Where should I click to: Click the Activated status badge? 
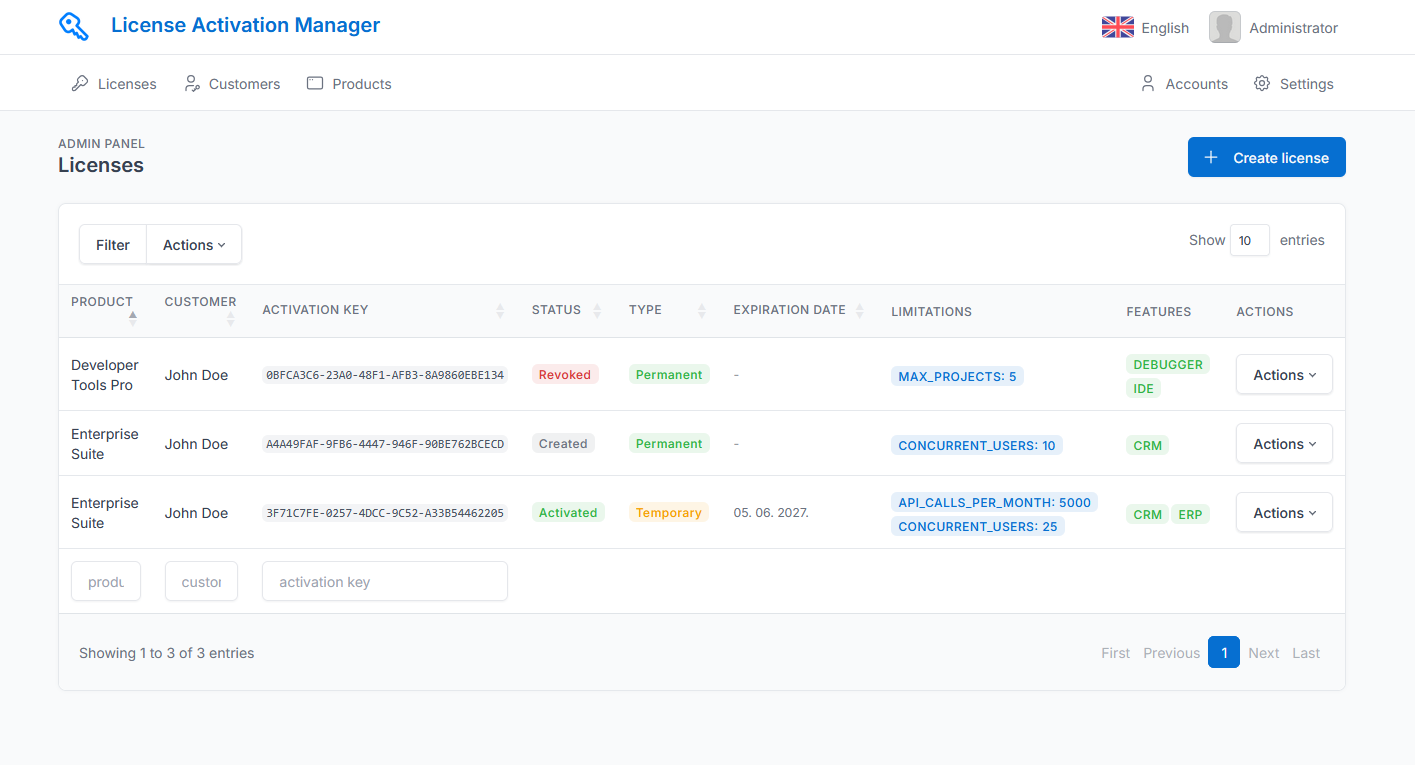(568, 513)
